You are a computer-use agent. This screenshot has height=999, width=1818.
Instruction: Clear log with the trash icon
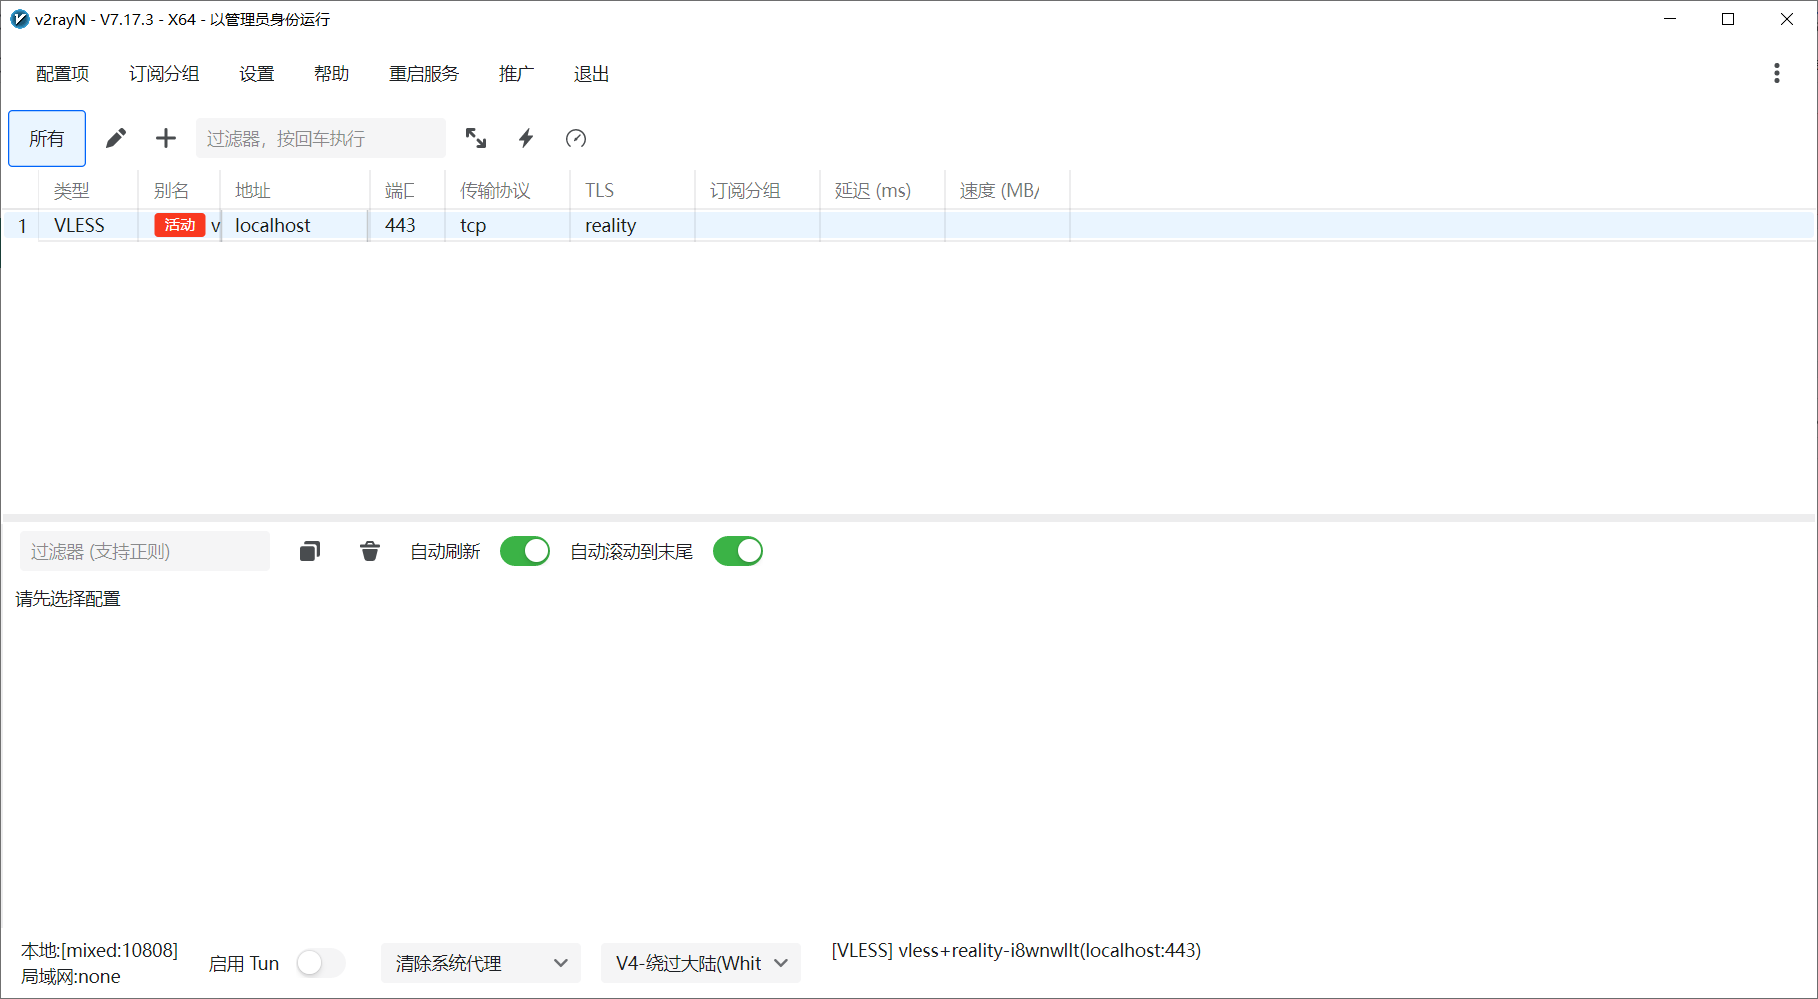370,551
